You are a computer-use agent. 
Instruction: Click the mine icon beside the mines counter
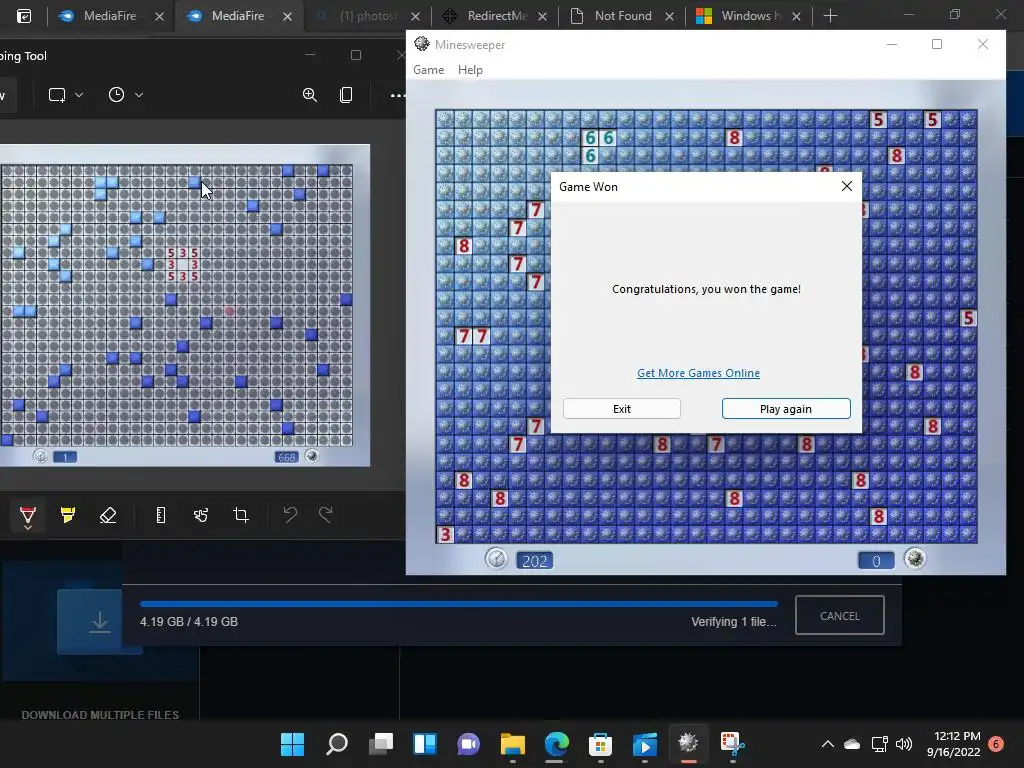(x=914, y=559)
